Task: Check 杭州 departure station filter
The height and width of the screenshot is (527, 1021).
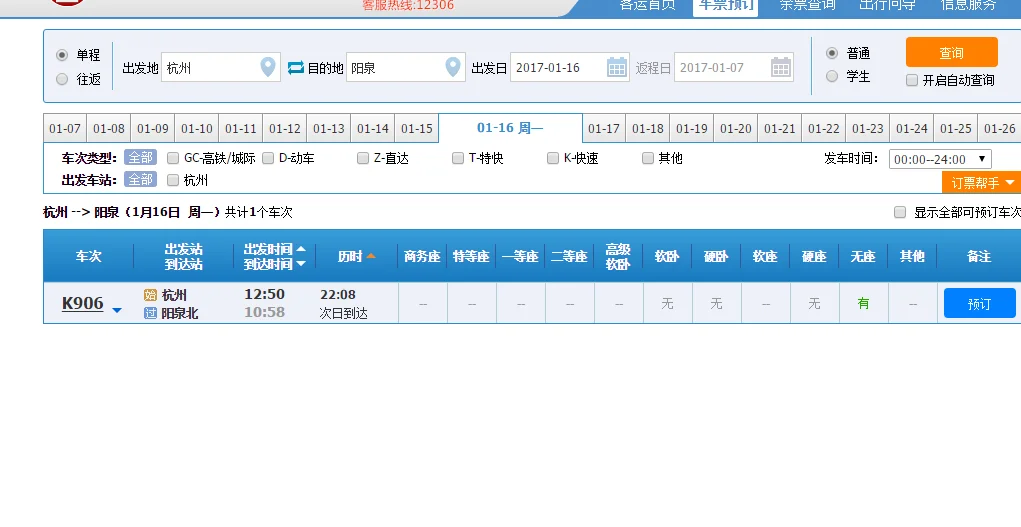Action: click(x=173, y=180)
